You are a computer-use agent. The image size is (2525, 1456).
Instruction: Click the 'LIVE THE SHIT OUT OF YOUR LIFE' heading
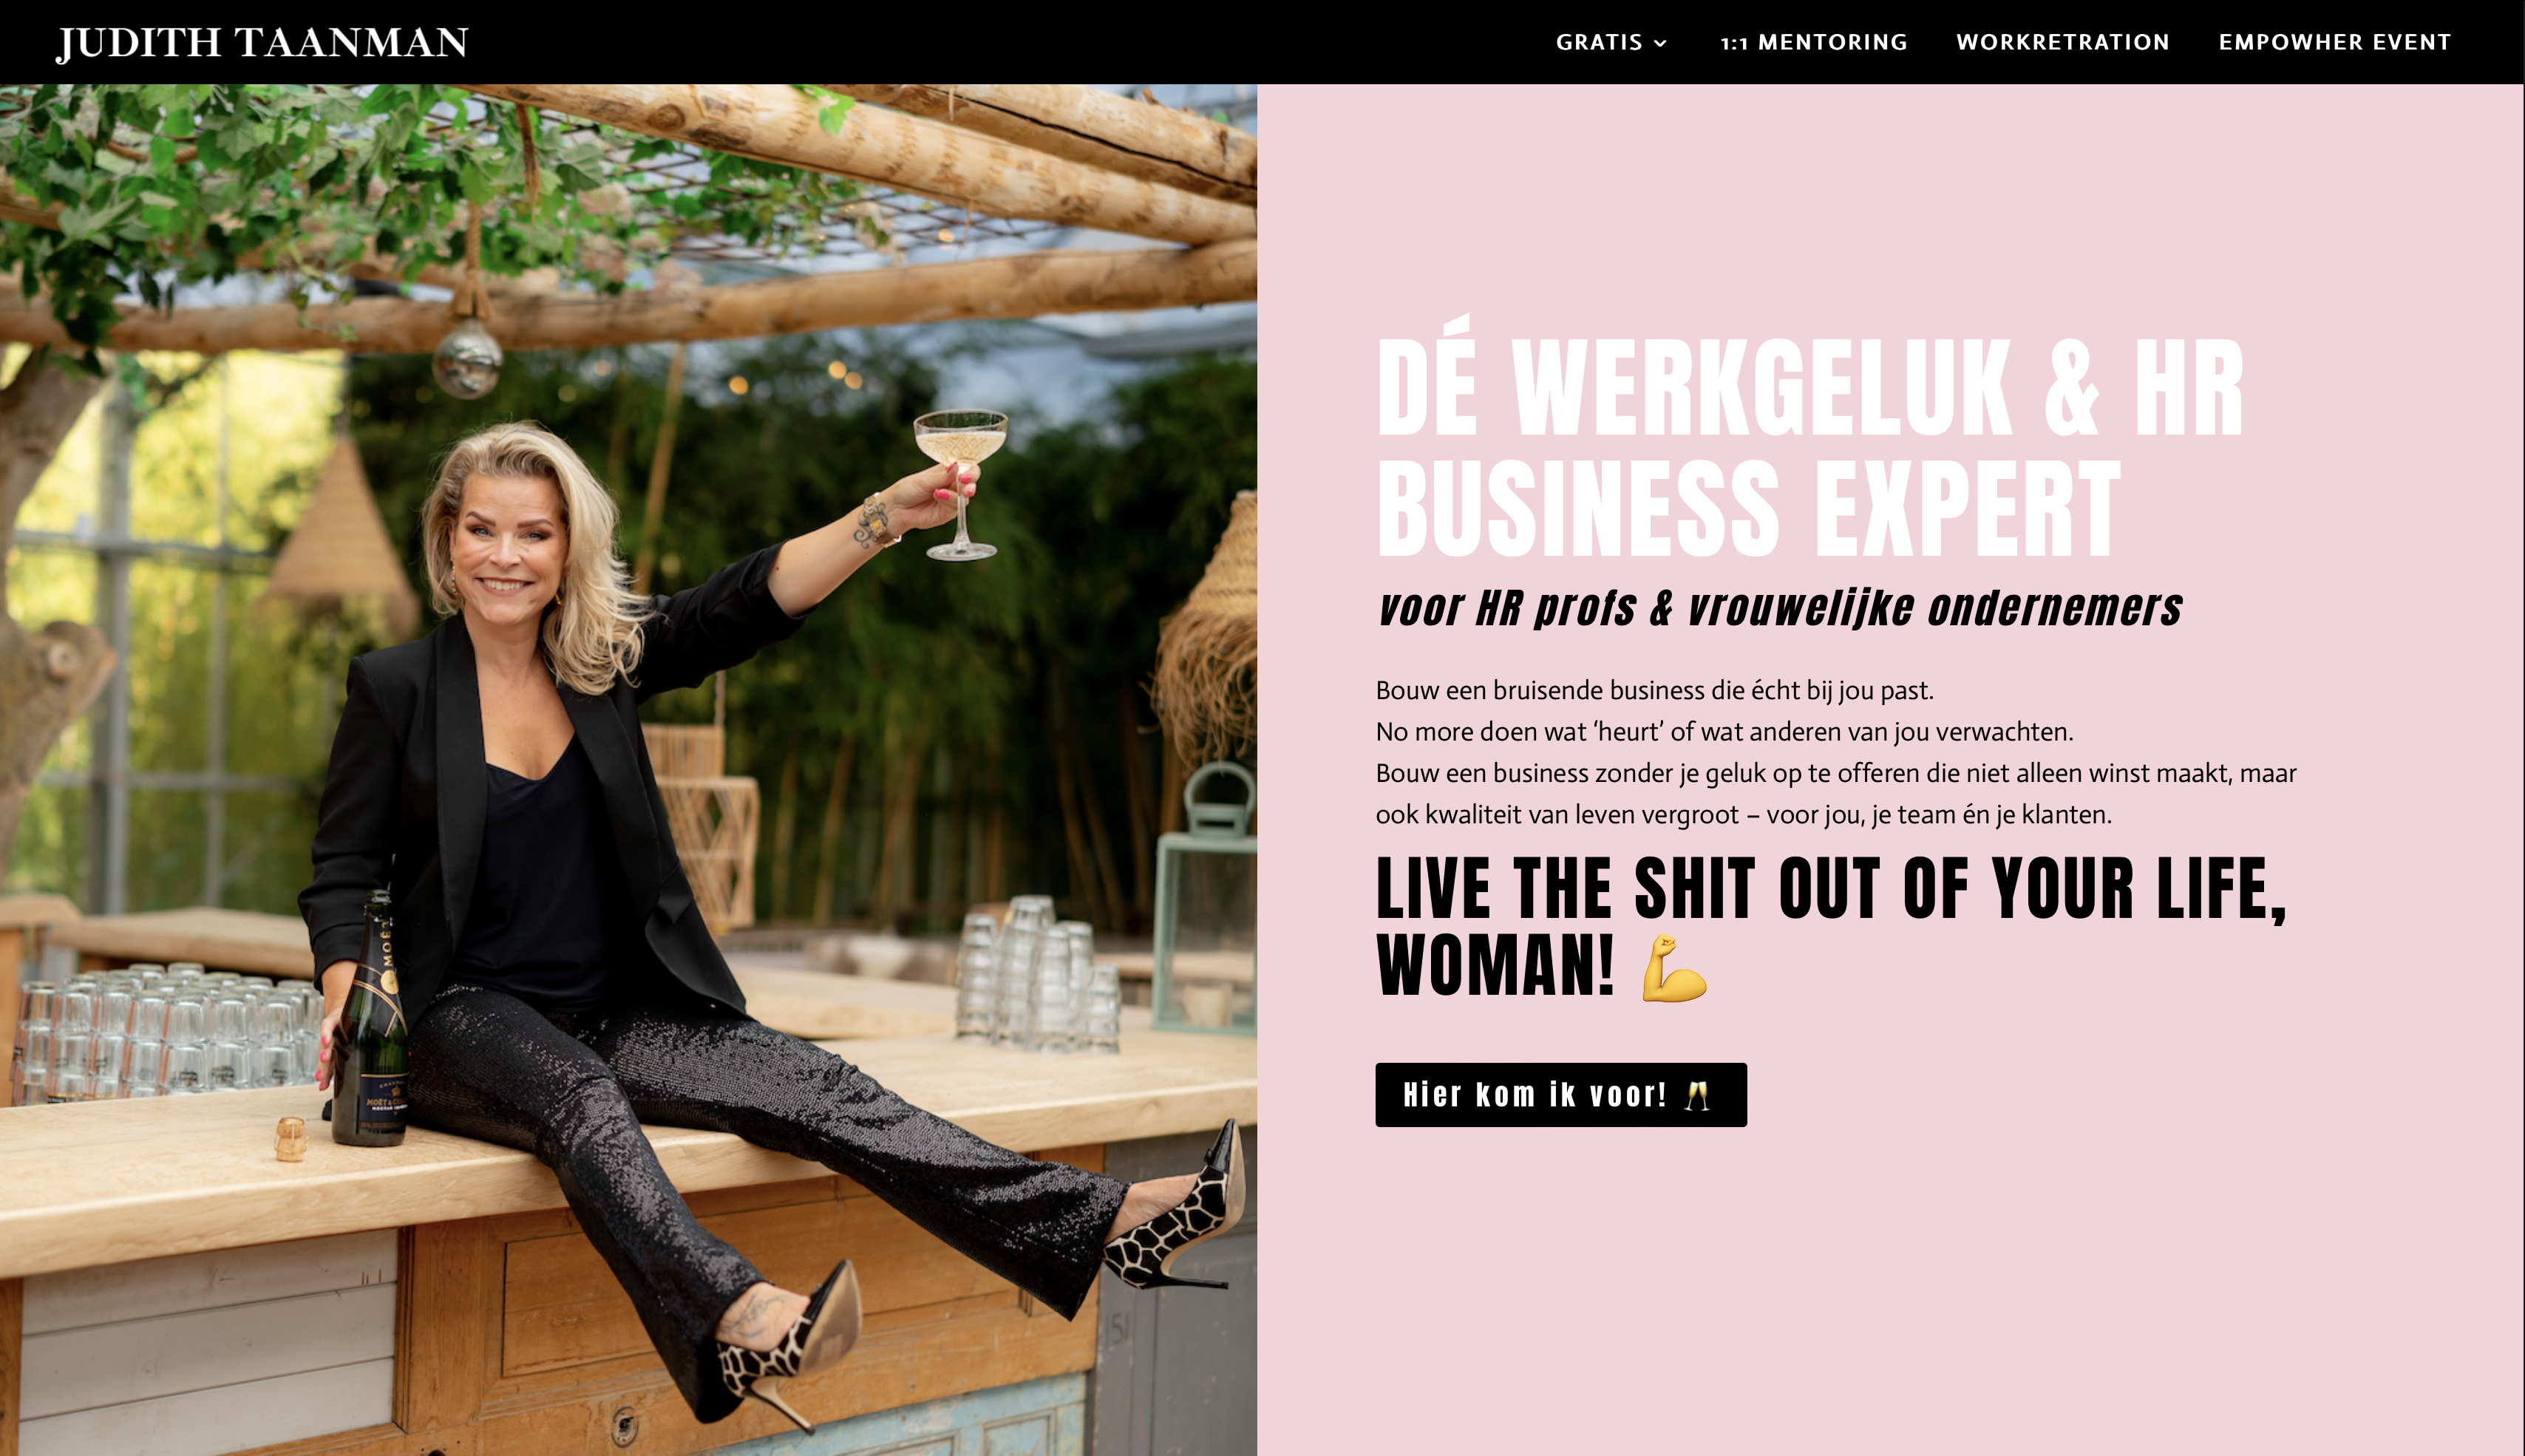tap(1831, 927)
